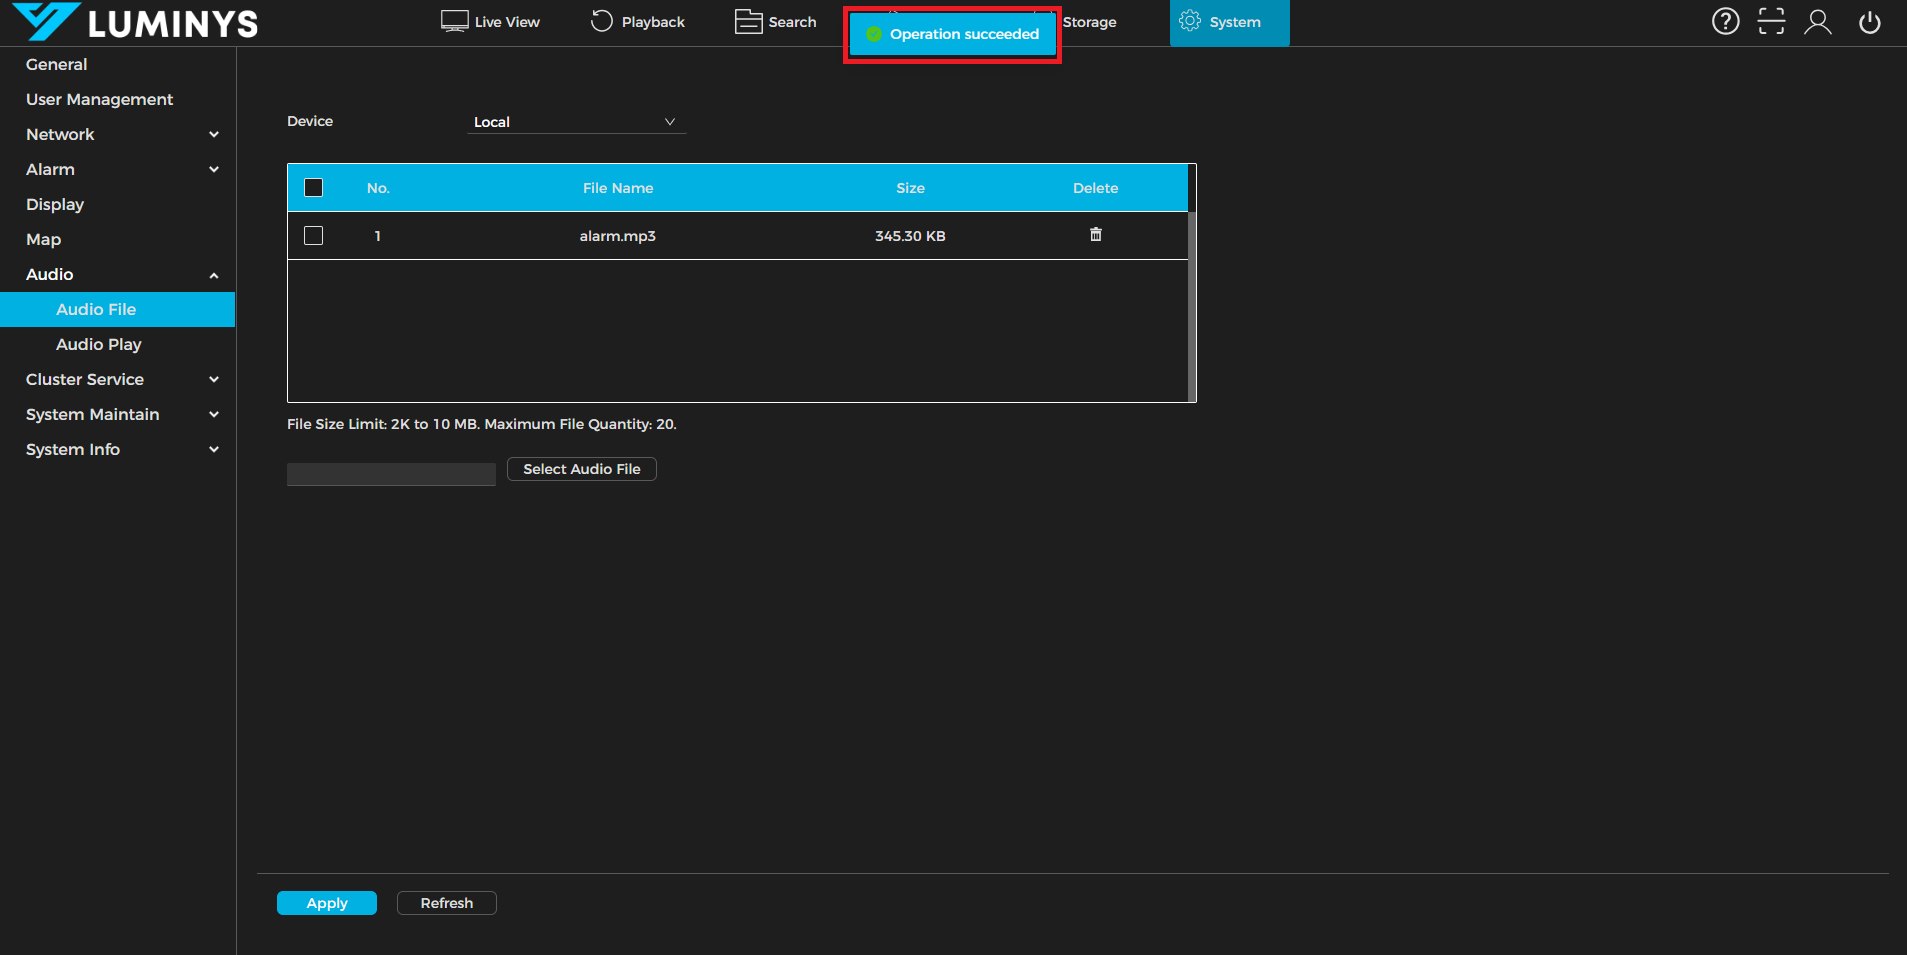The image size is (1907, 955).
Task: Click the help question mark icon
Action: tap(1725, 21)
